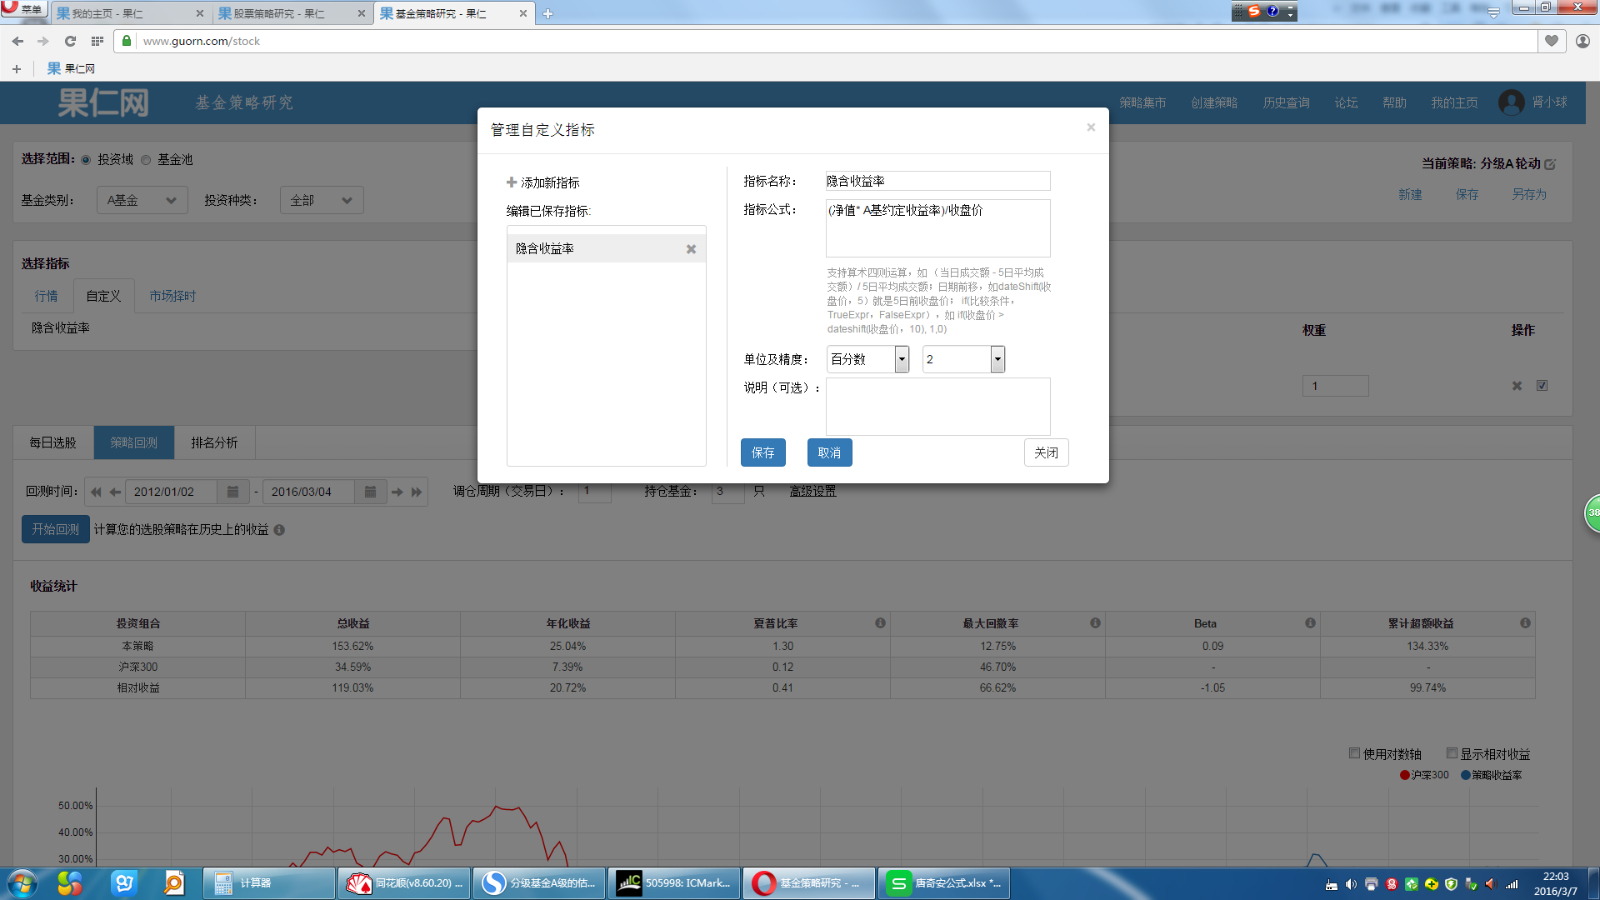
Task: Switch to the 市场择时 tab
Action: coord(172,296)
